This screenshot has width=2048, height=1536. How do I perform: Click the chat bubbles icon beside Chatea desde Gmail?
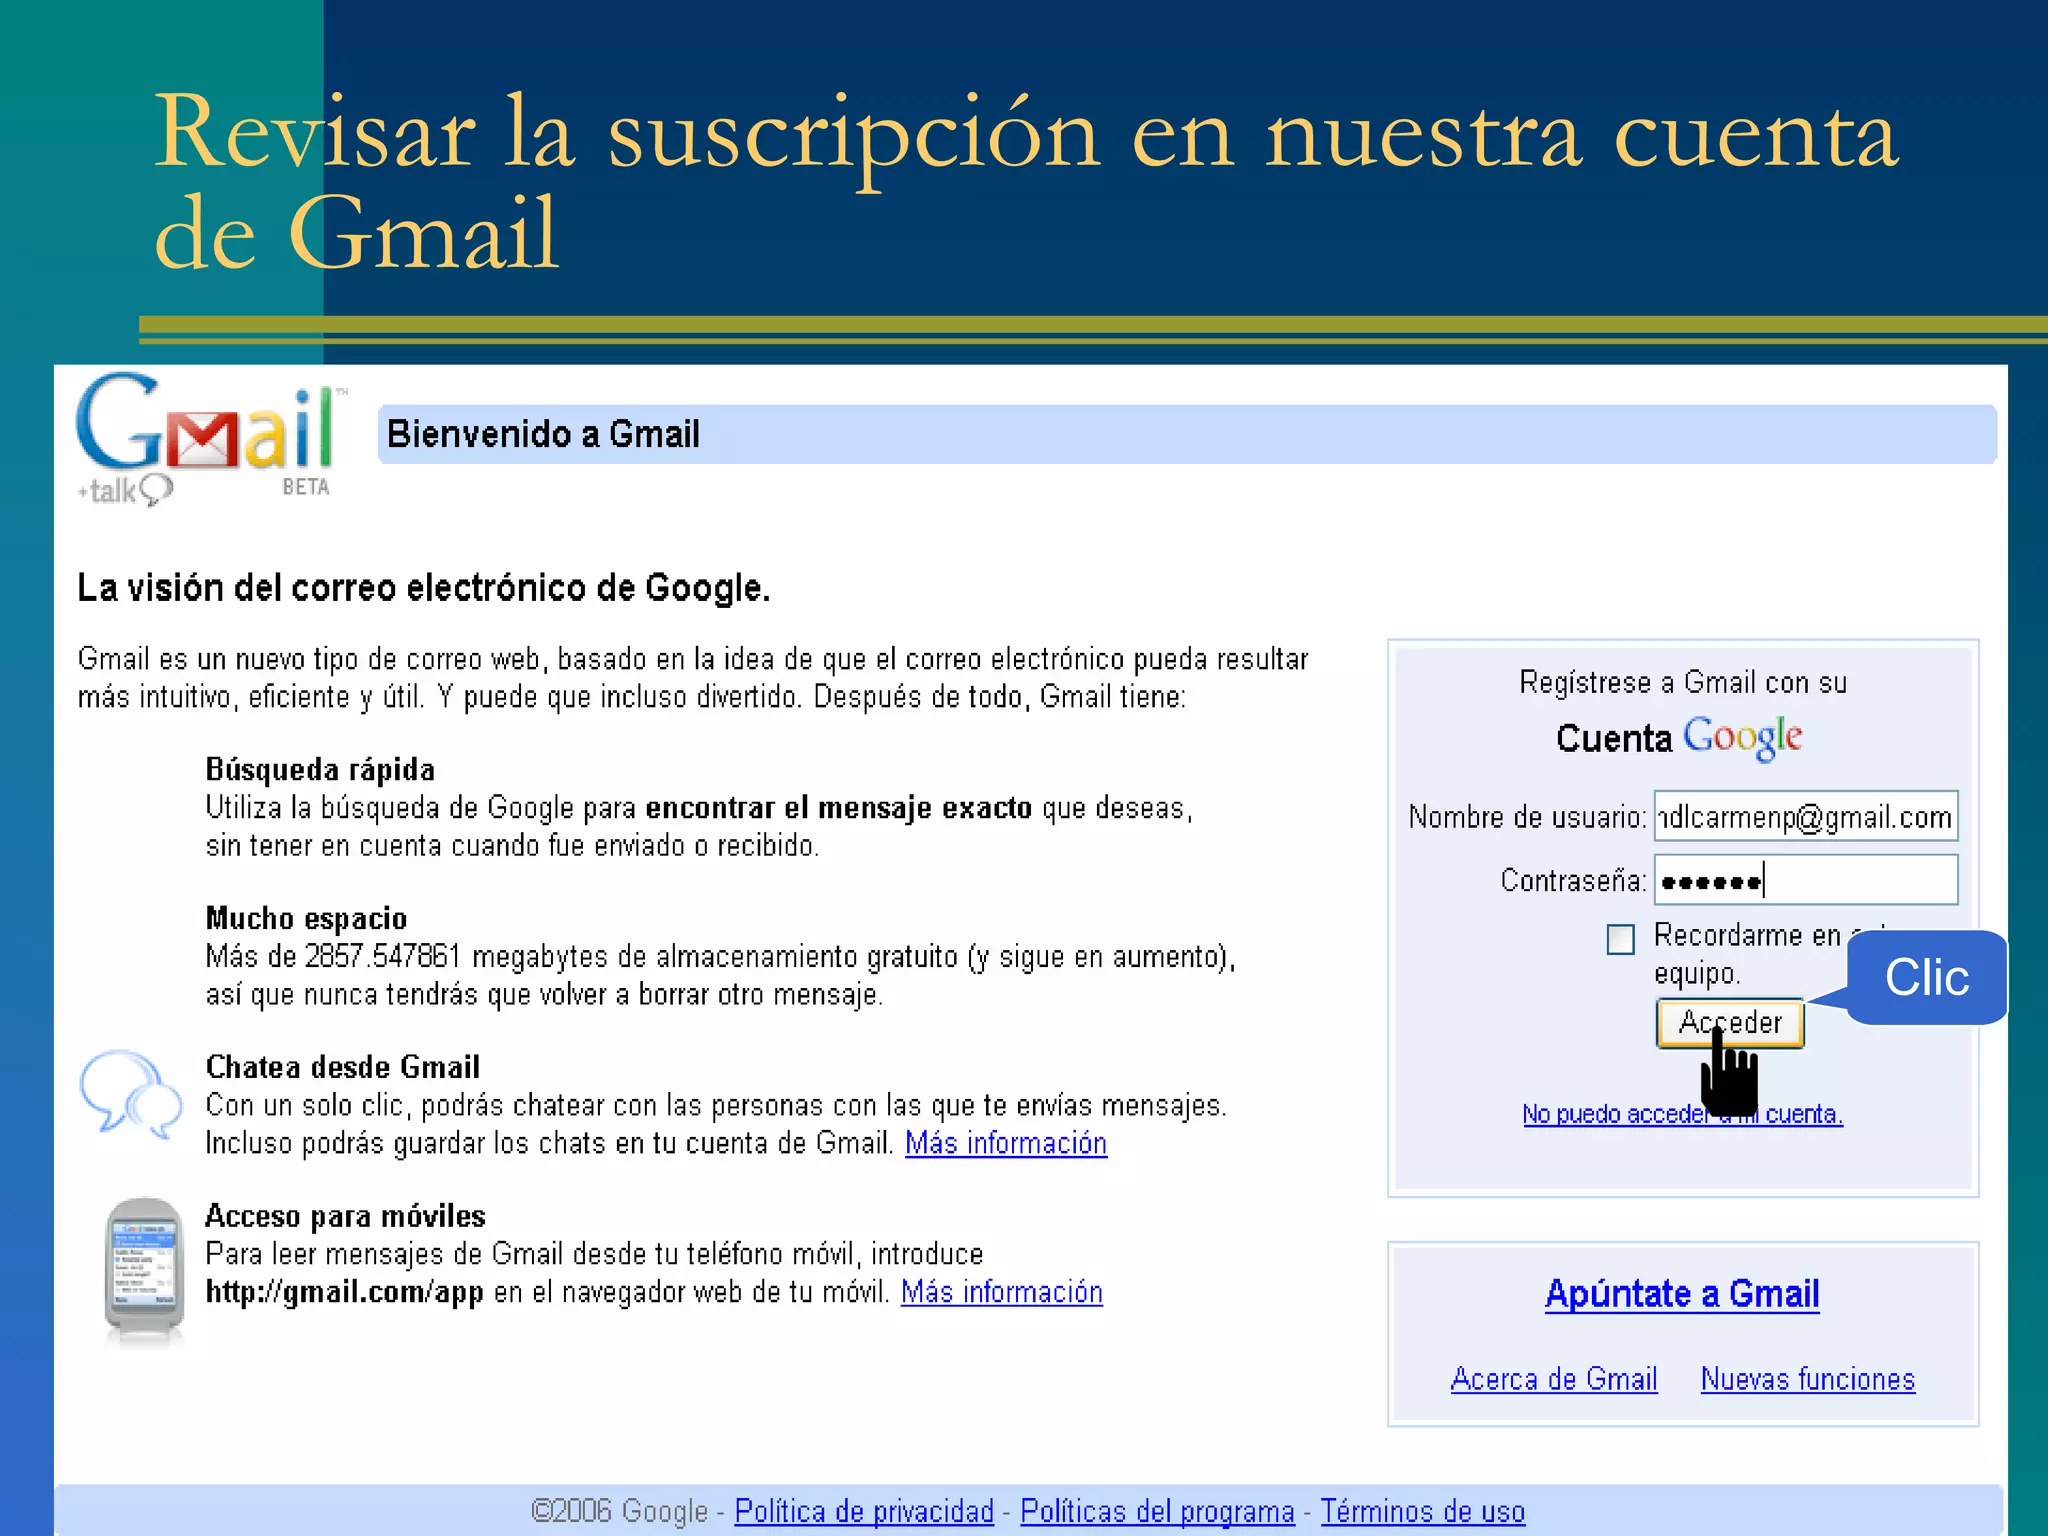(x=131, y=1093)
